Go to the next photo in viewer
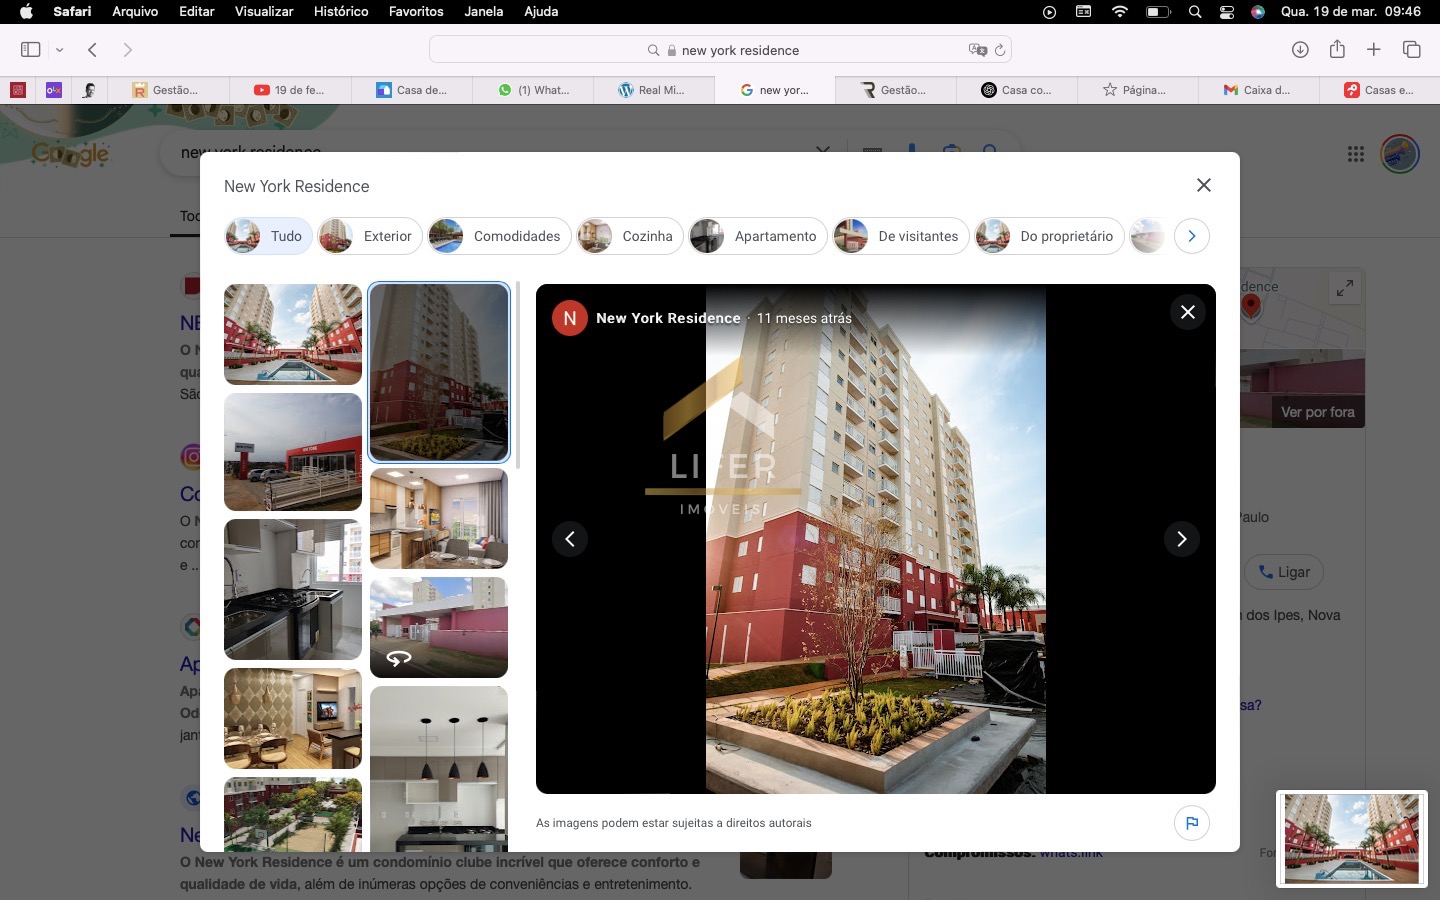The height and width of the screenshot is (900, 1440). [1181, 539]
